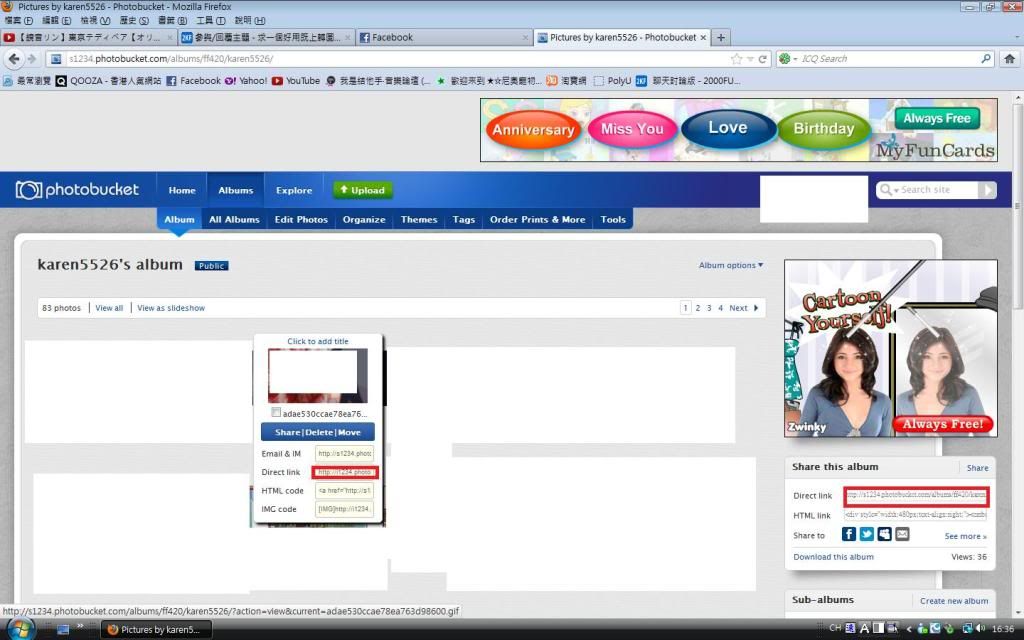Open the 說明 (Help) menu
1024x640 pixels.
click(250, 20)
